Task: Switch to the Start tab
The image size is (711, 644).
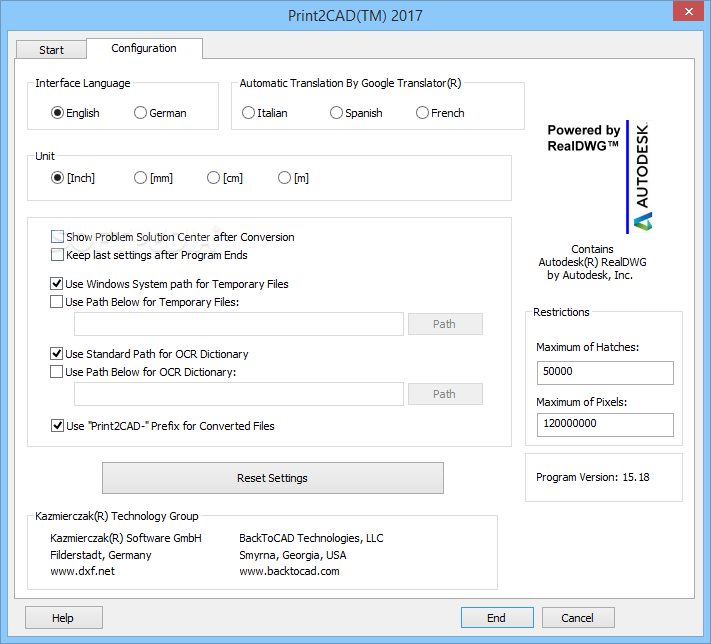Action: tap(51, 50)
